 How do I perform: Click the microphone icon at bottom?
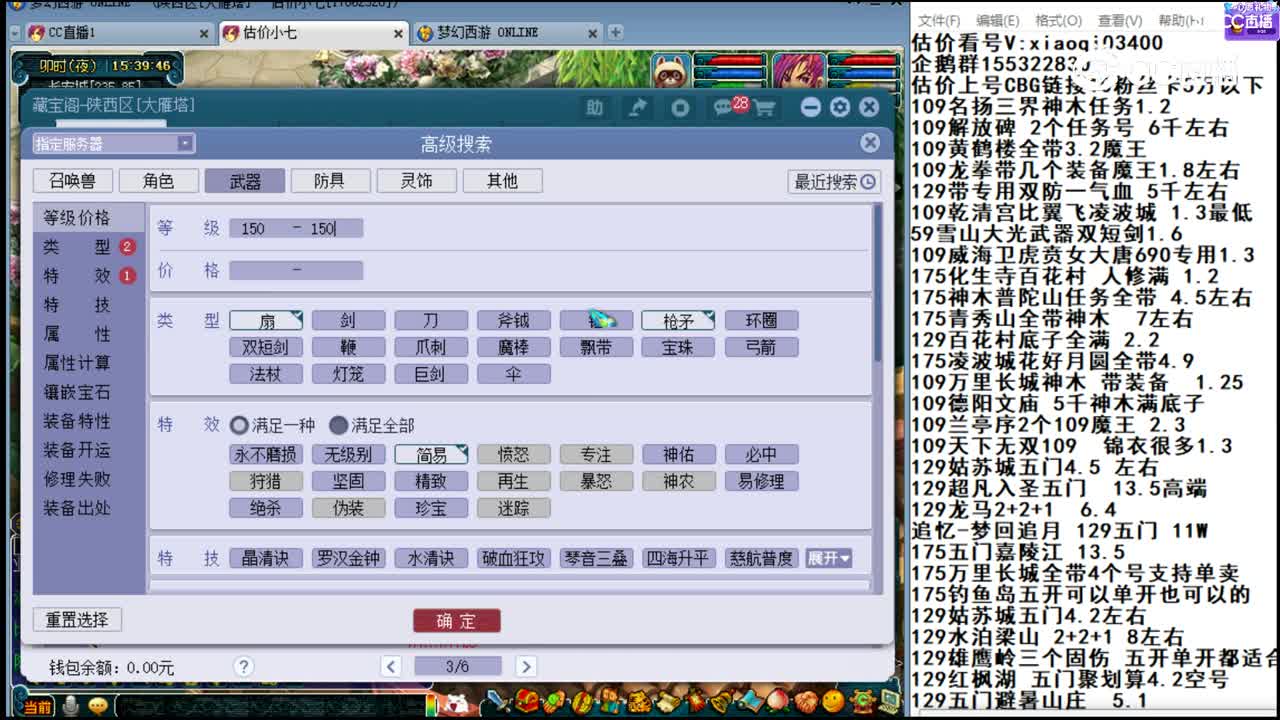(70, 706)
